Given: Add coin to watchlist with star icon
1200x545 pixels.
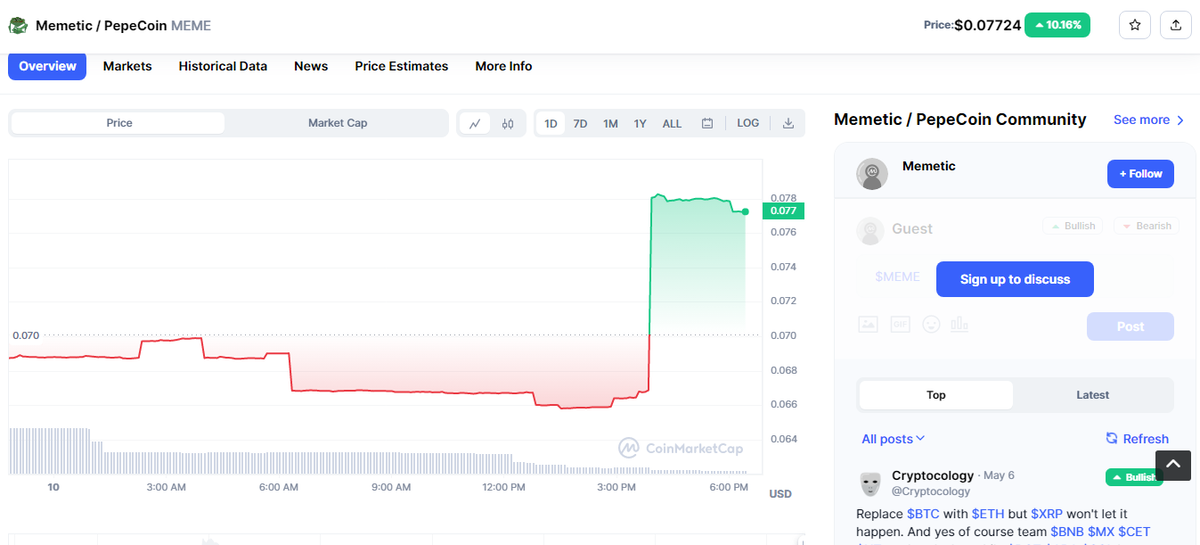Looking at the screenshot, I should pos(1135,25).
